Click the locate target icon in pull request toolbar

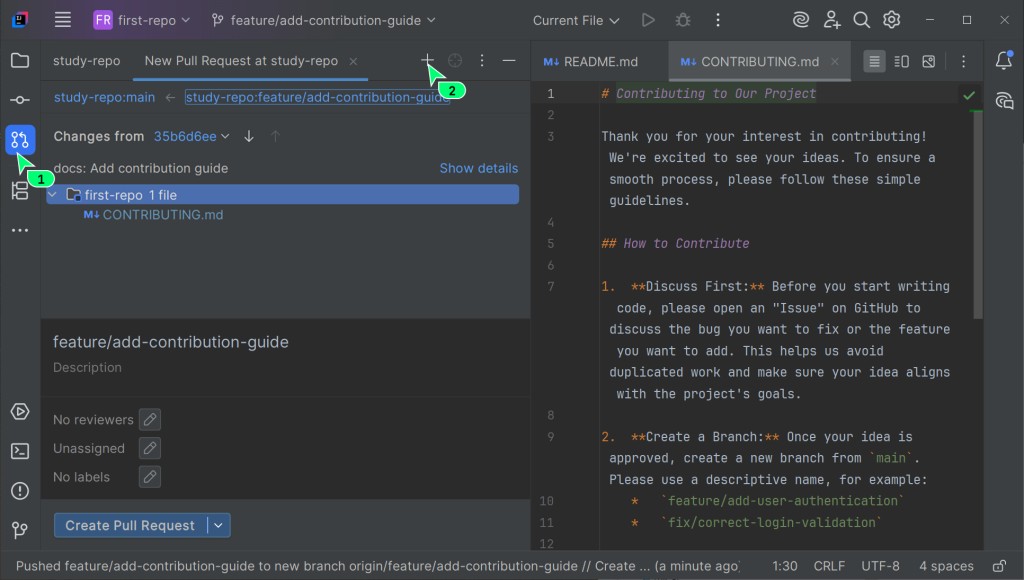(x=455, y=61)
